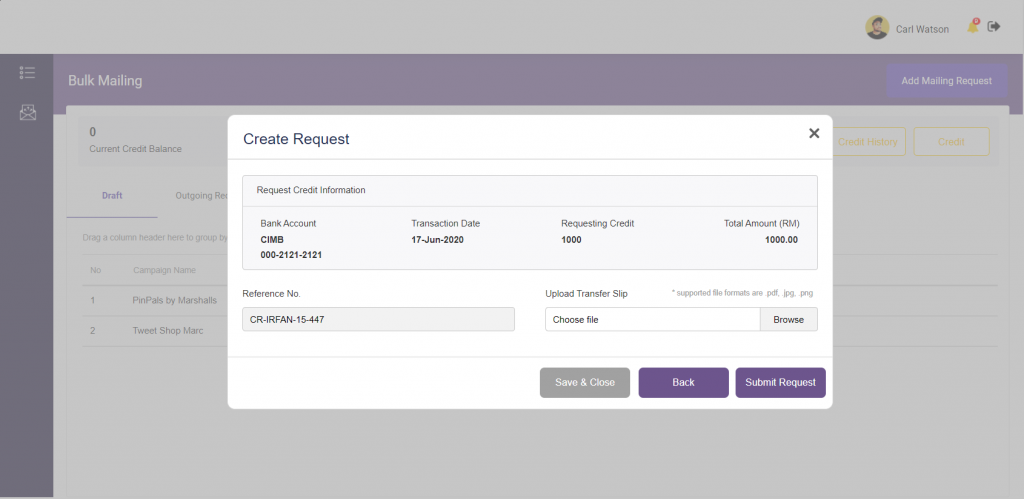Click the logout icon
Image resolution: width=1024 pixels, height=499 pixels.
click(994, 27)
